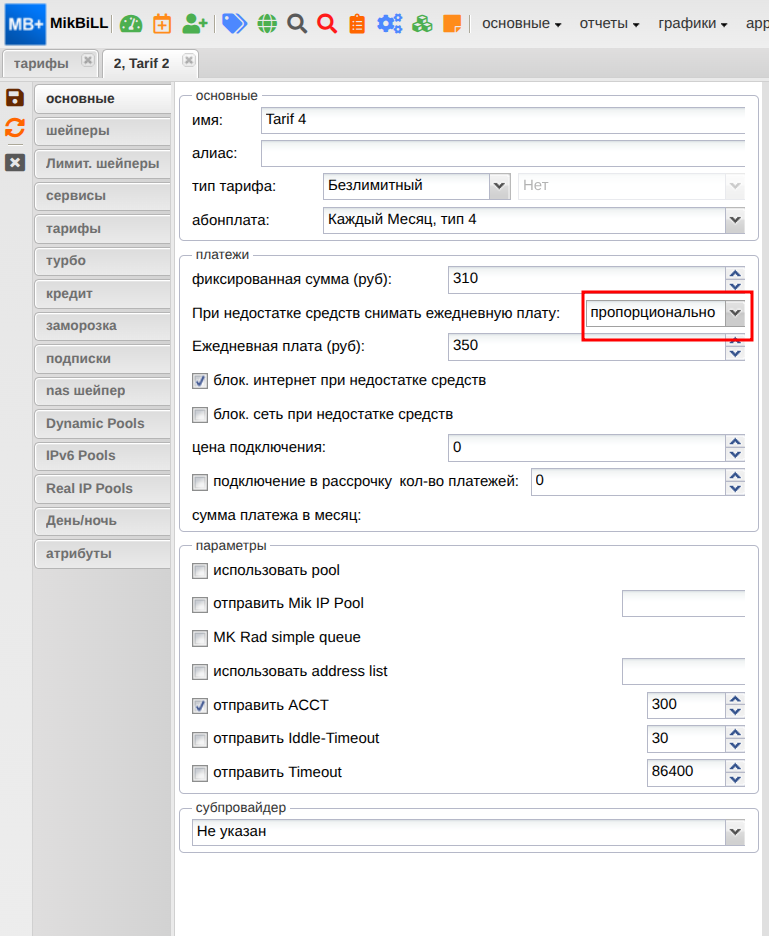Screen dimensions: 769x936
Task: Enable отправить Timeout checkbox
Action: [199, 773]
